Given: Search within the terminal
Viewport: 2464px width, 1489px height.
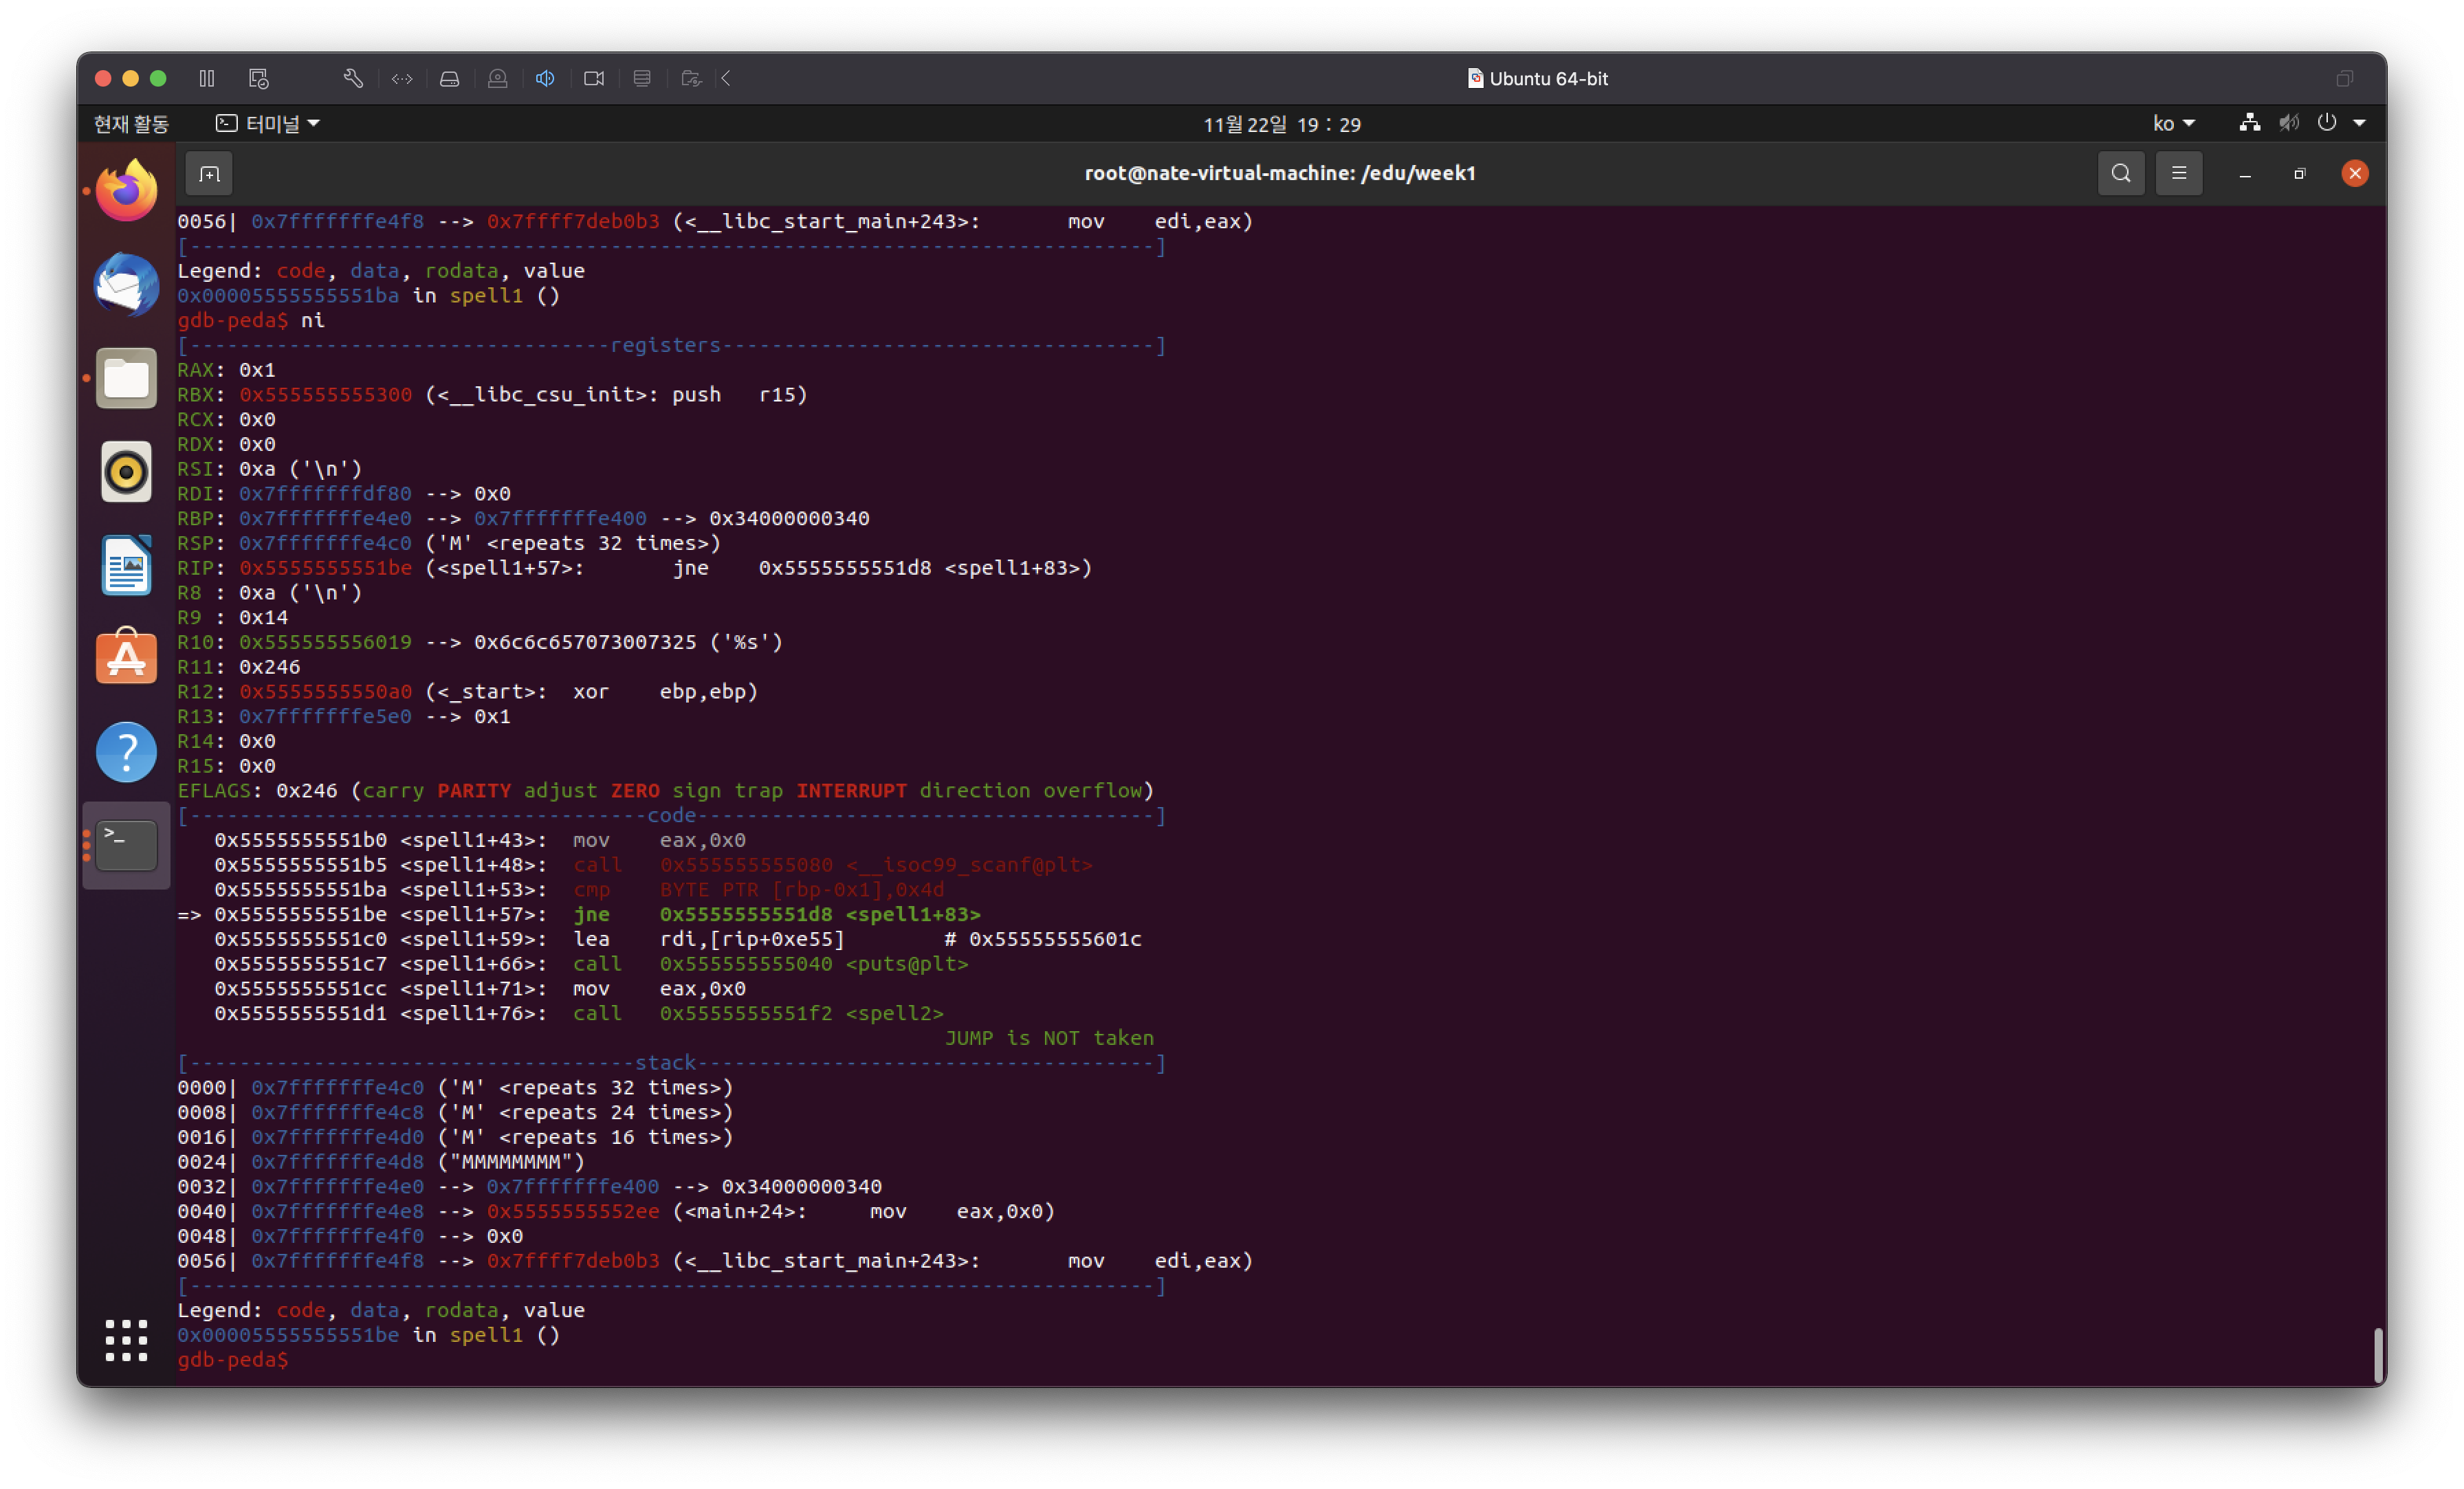Looking at the screenshot, I should tap(2120, 174).
